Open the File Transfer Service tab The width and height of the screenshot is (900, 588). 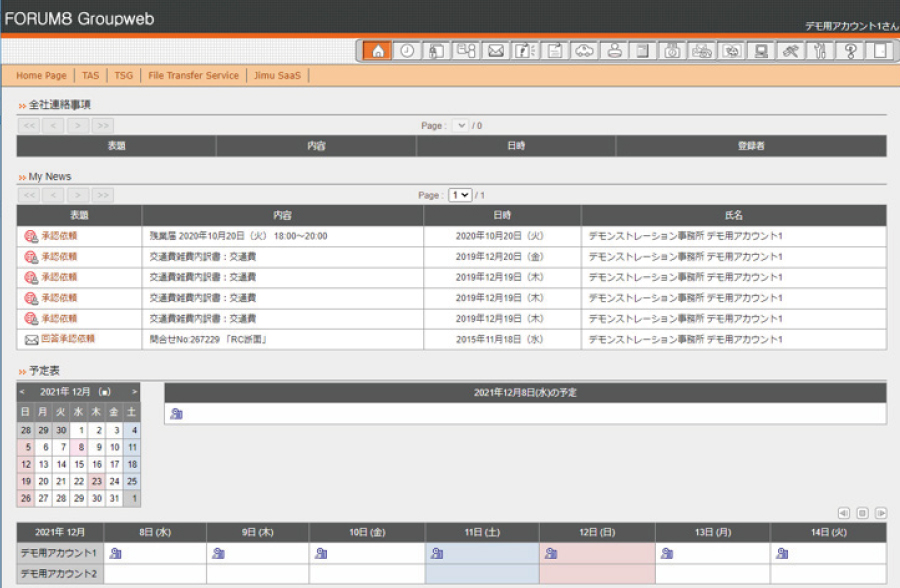click(x=193, y=75)
